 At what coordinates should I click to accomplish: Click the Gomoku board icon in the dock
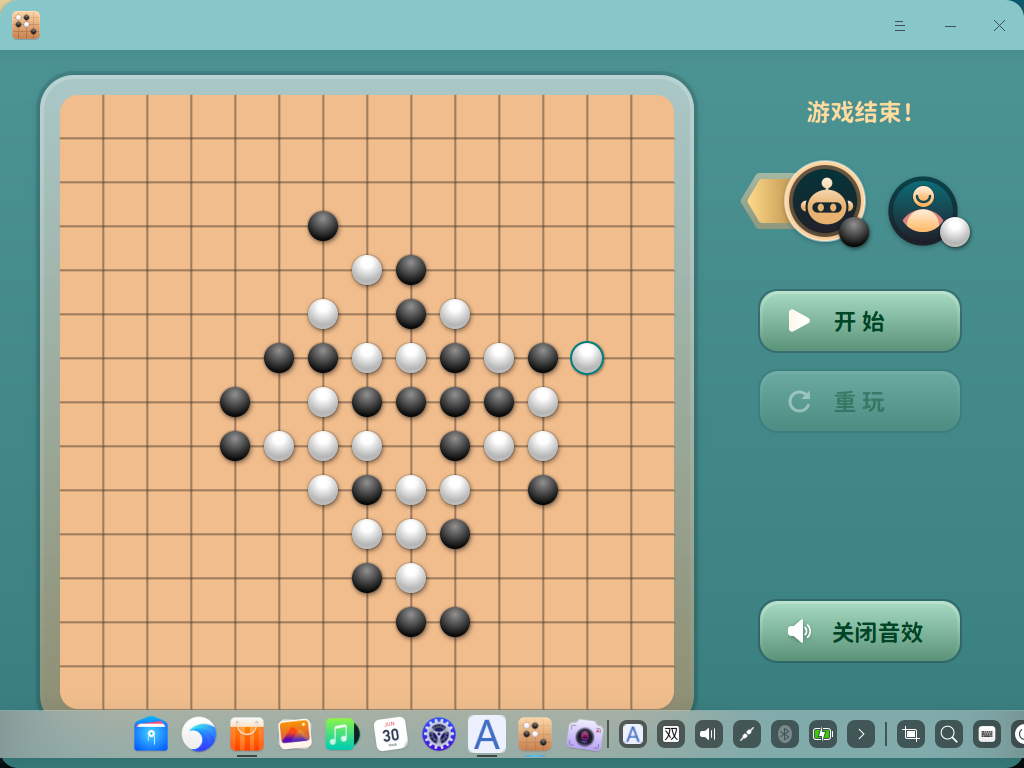(x=534, y=735)
